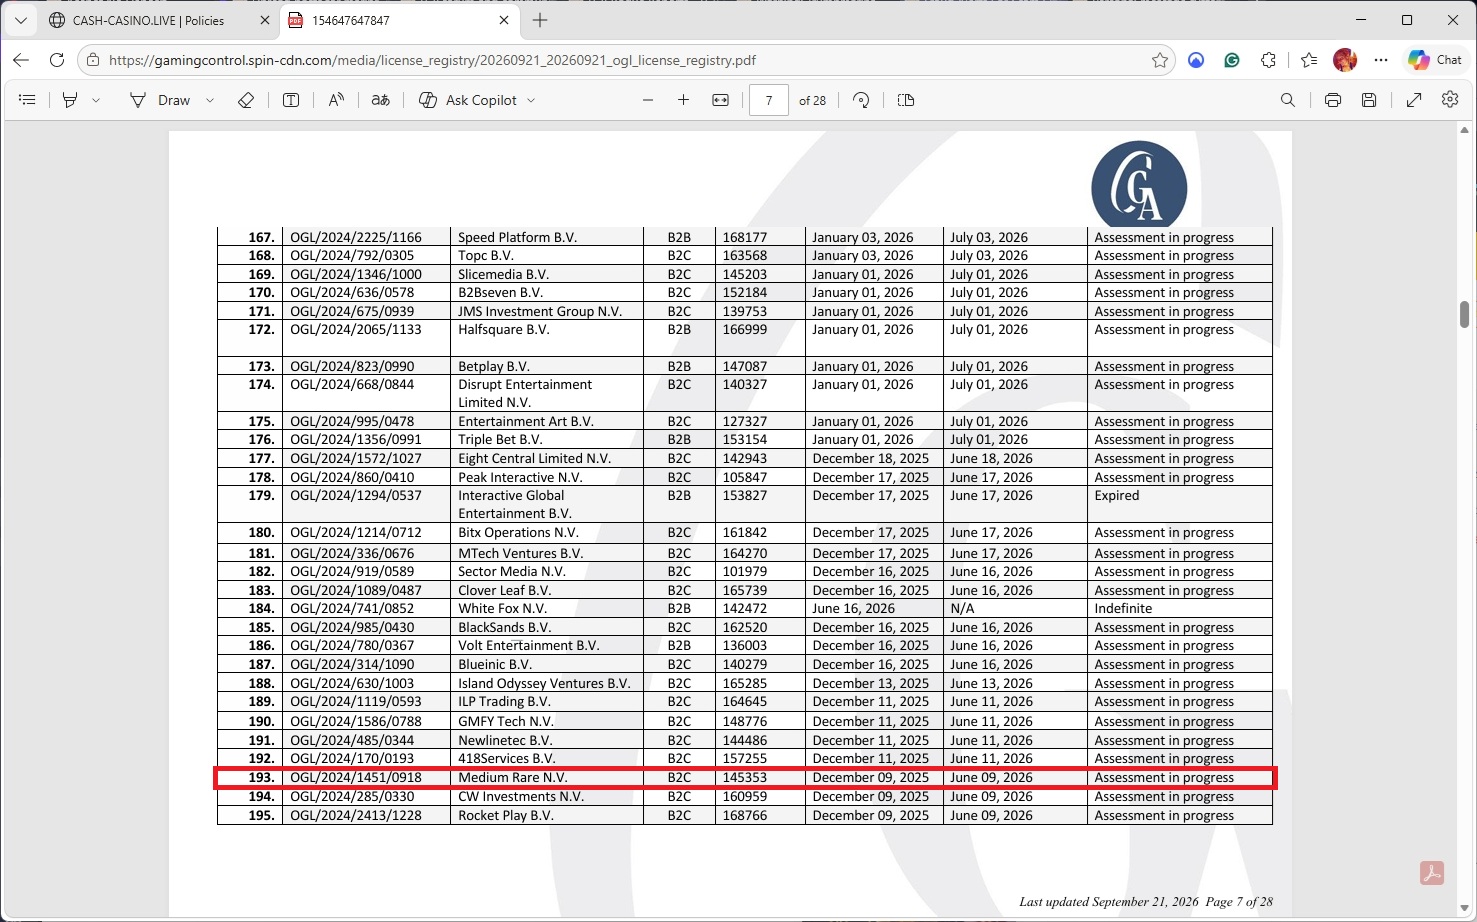This screenshot has height=922, width=1477.
Task: Save the PDF with the disk icon
Action: click(1369, 100)
